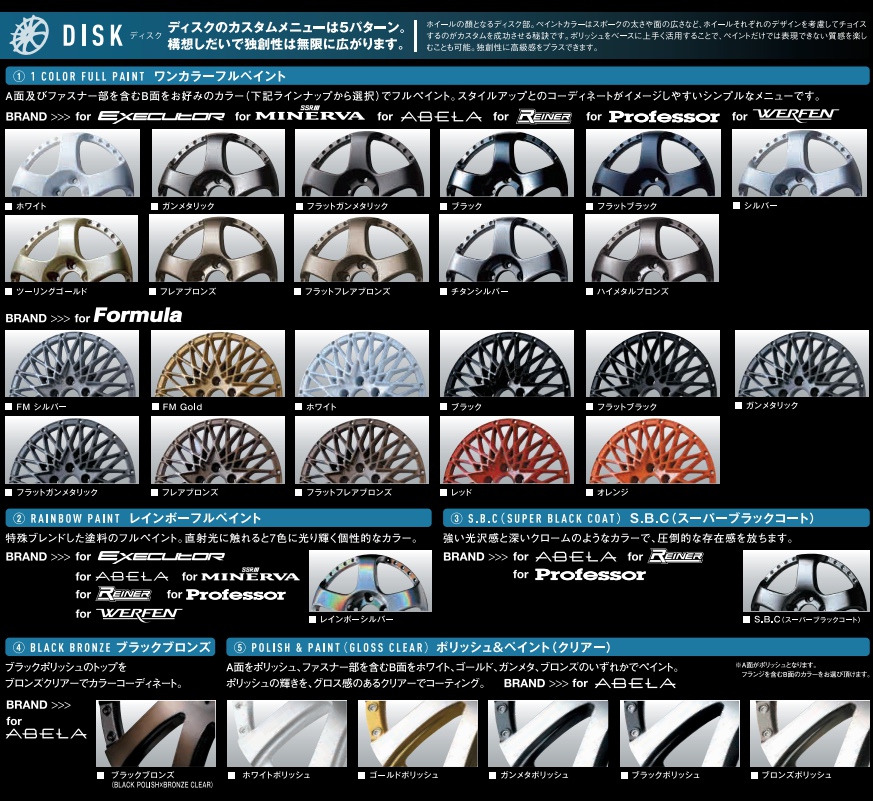The width and height of the screenshot is (873, 801).
Task: Click the '(BLACK POLISH×BRONZE CLEAR)' caption
Action: tap(162, 785)
